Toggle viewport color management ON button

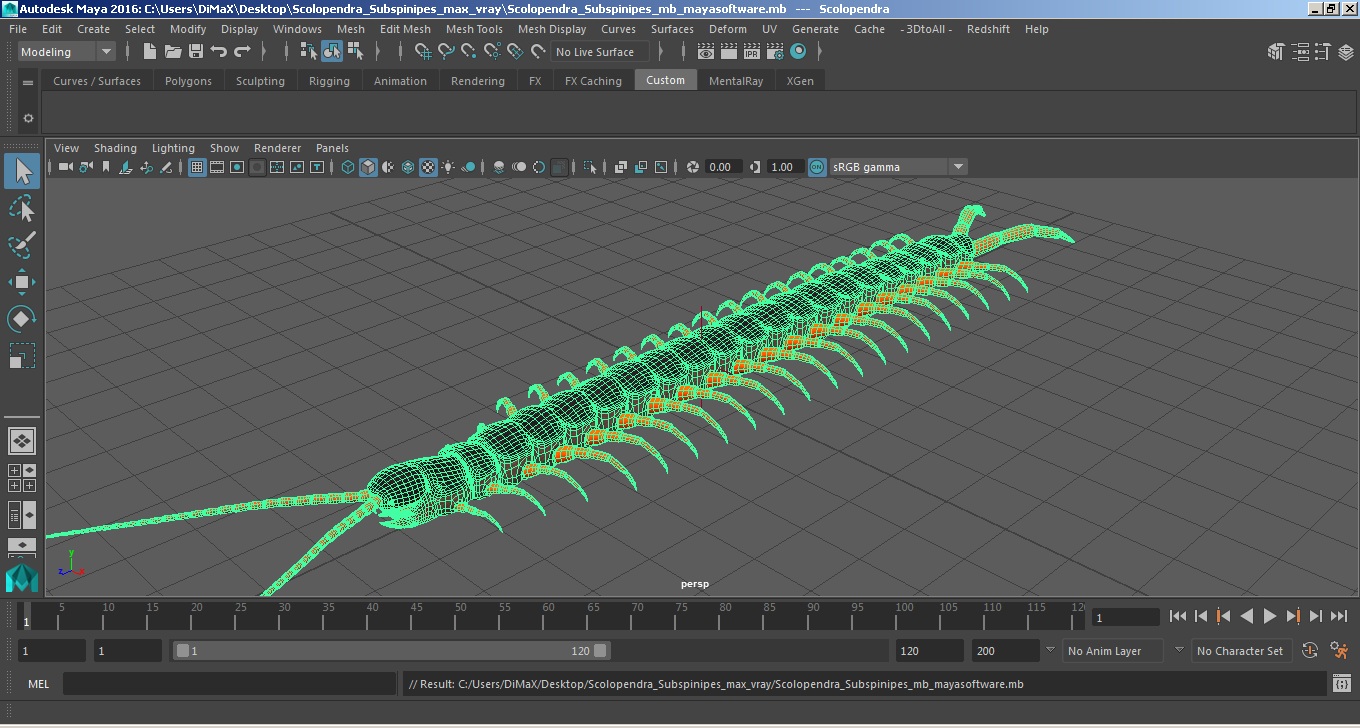point(817,167)
